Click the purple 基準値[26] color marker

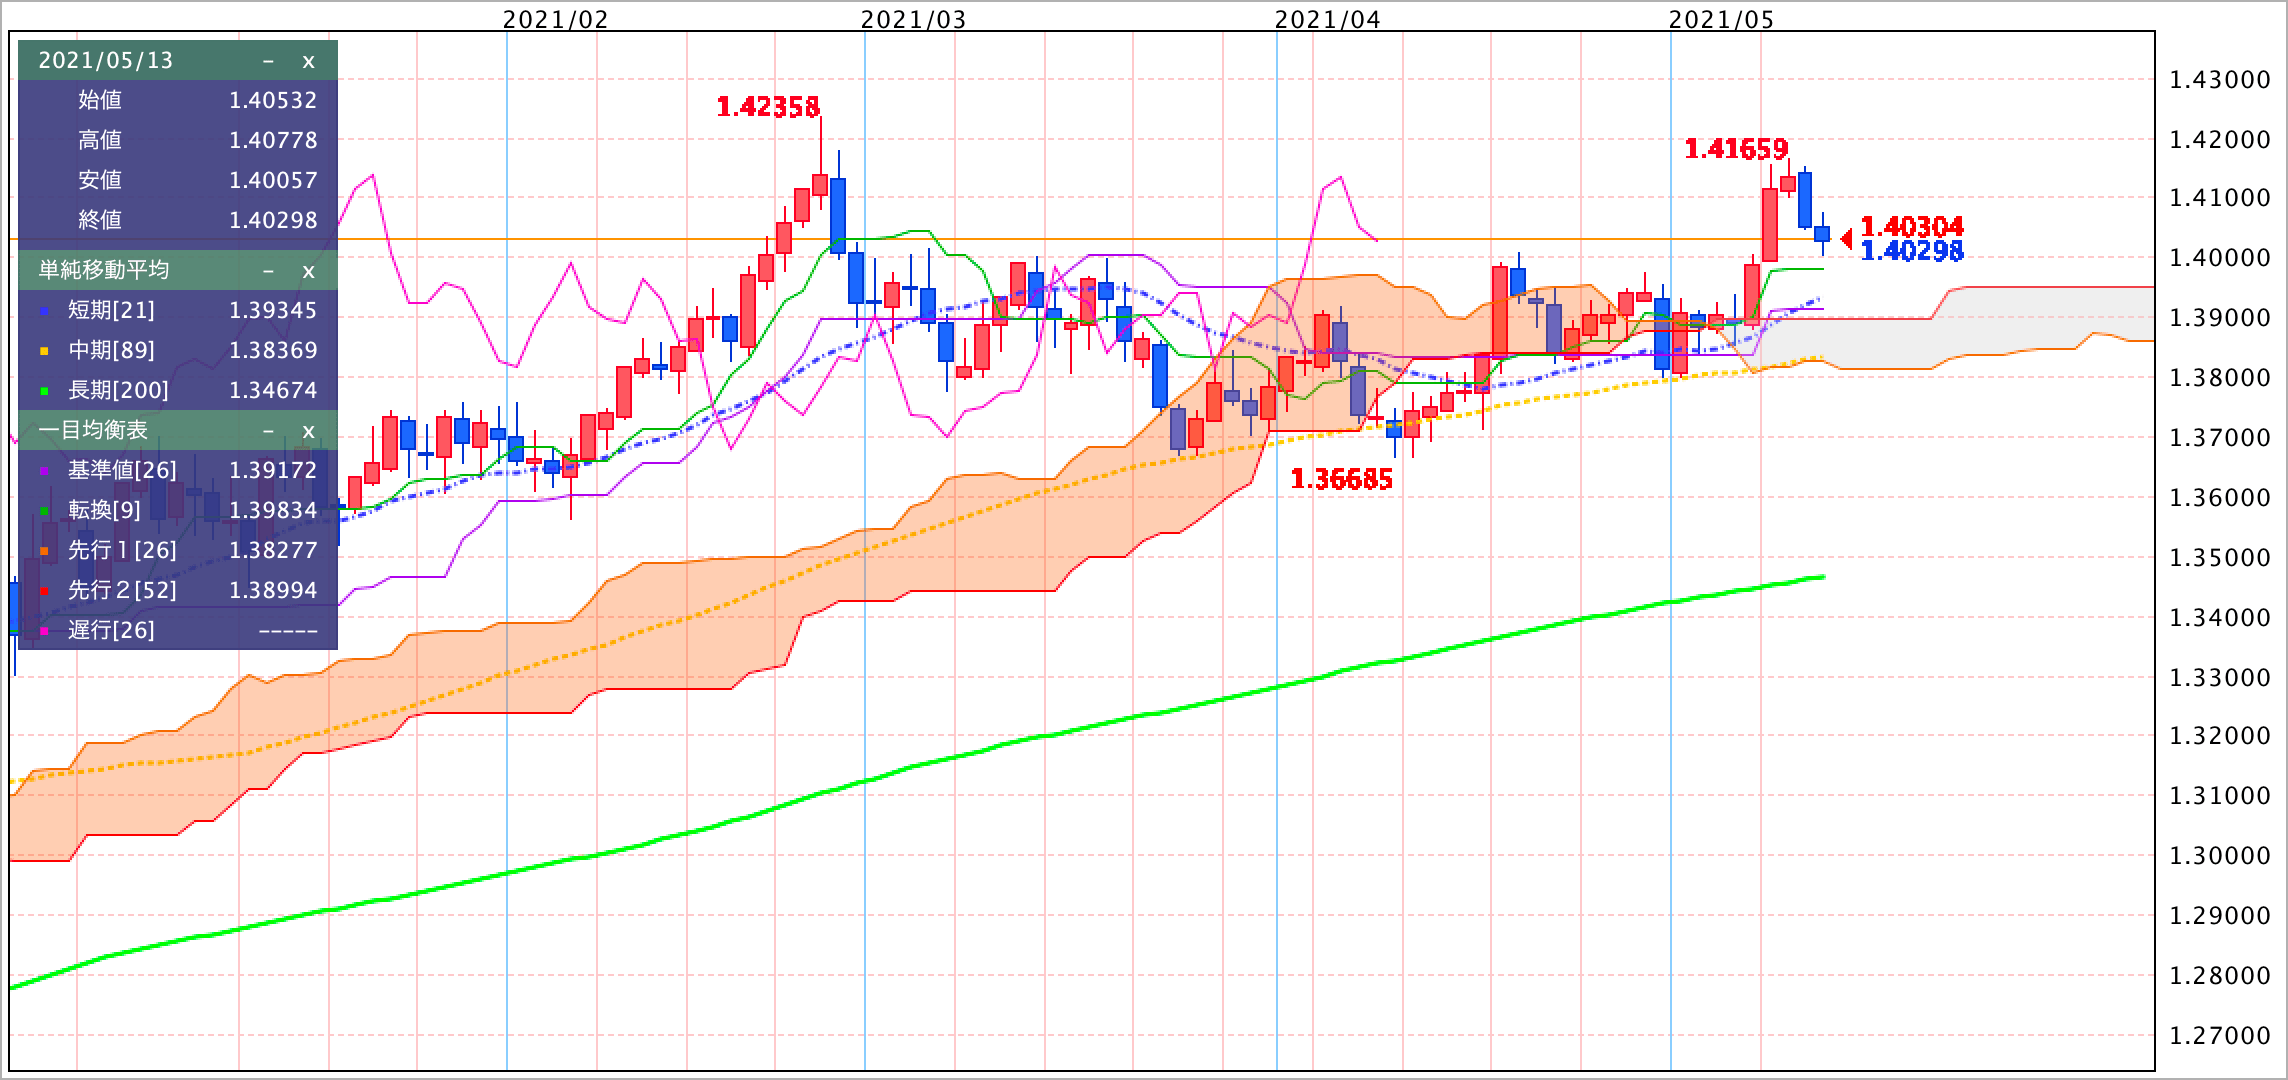click(x=44, y=472)
